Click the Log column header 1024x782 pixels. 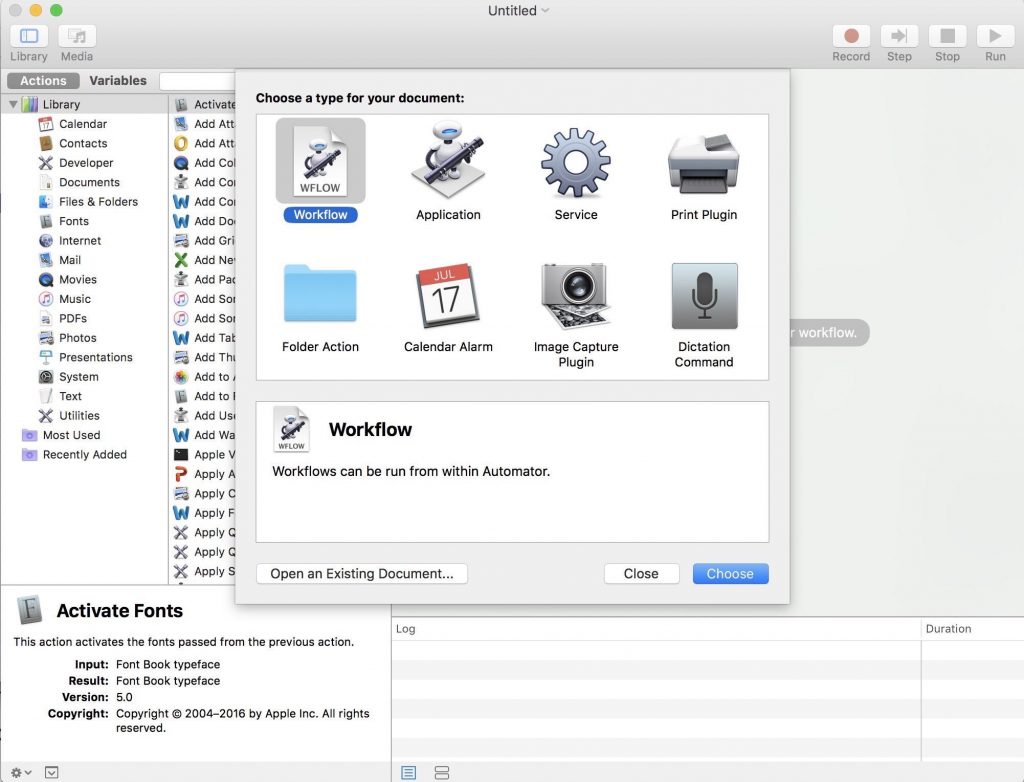(656, 628)
